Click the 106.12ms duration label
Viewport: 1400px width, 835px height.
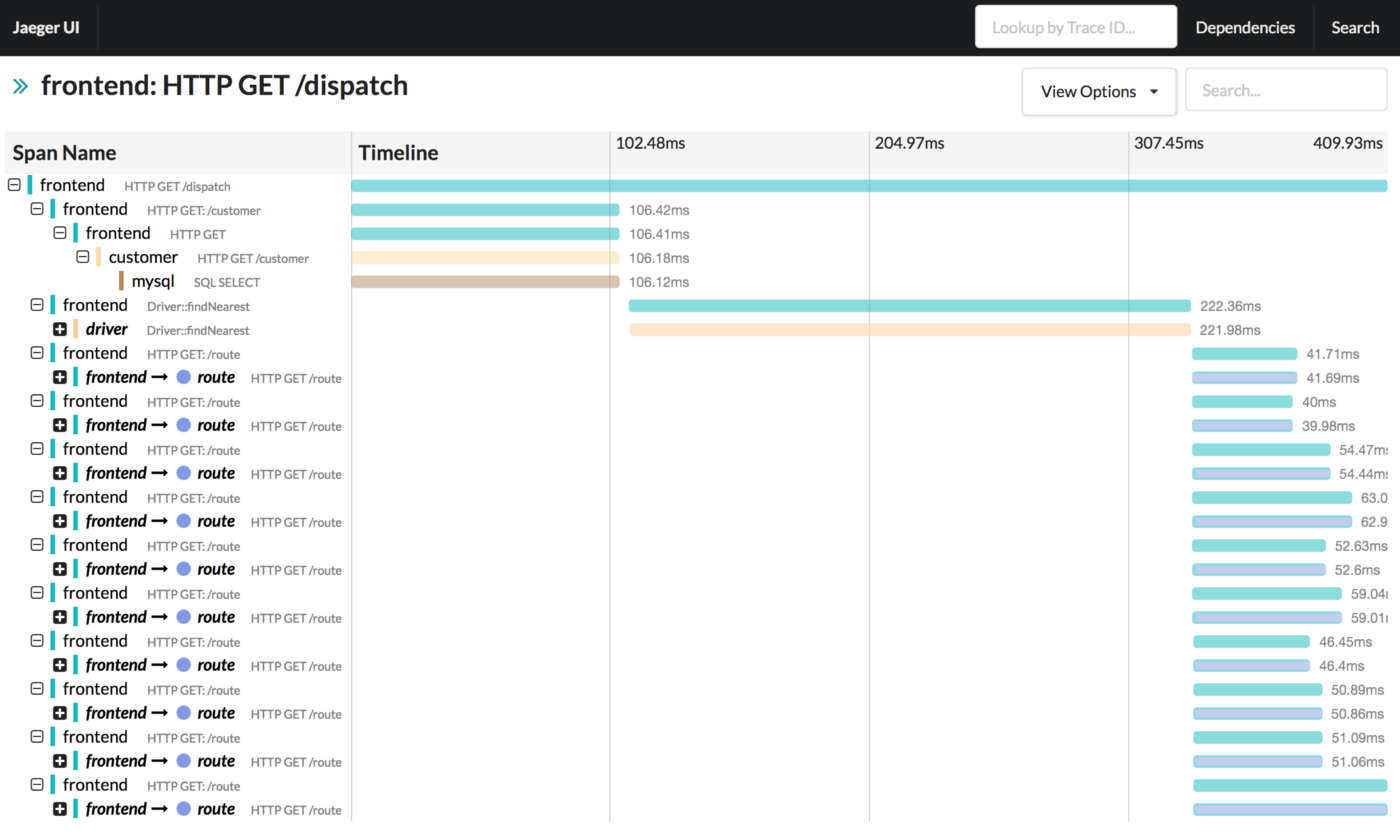coord(659,282)
